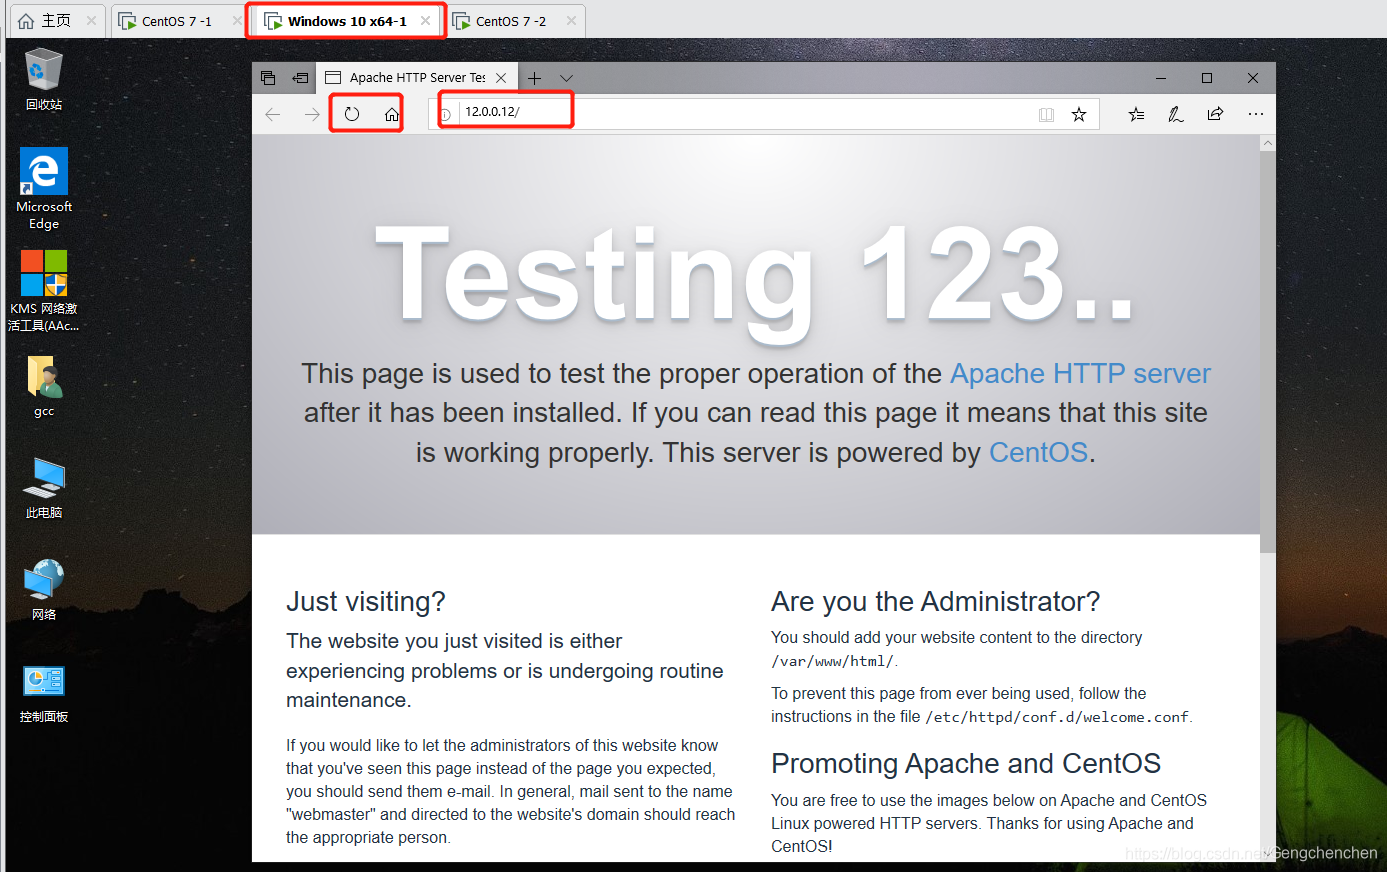Click the page vertical scrollbar thumb
The height and width of the screenshot is (872, 1387).
[x=1268, y=352]
